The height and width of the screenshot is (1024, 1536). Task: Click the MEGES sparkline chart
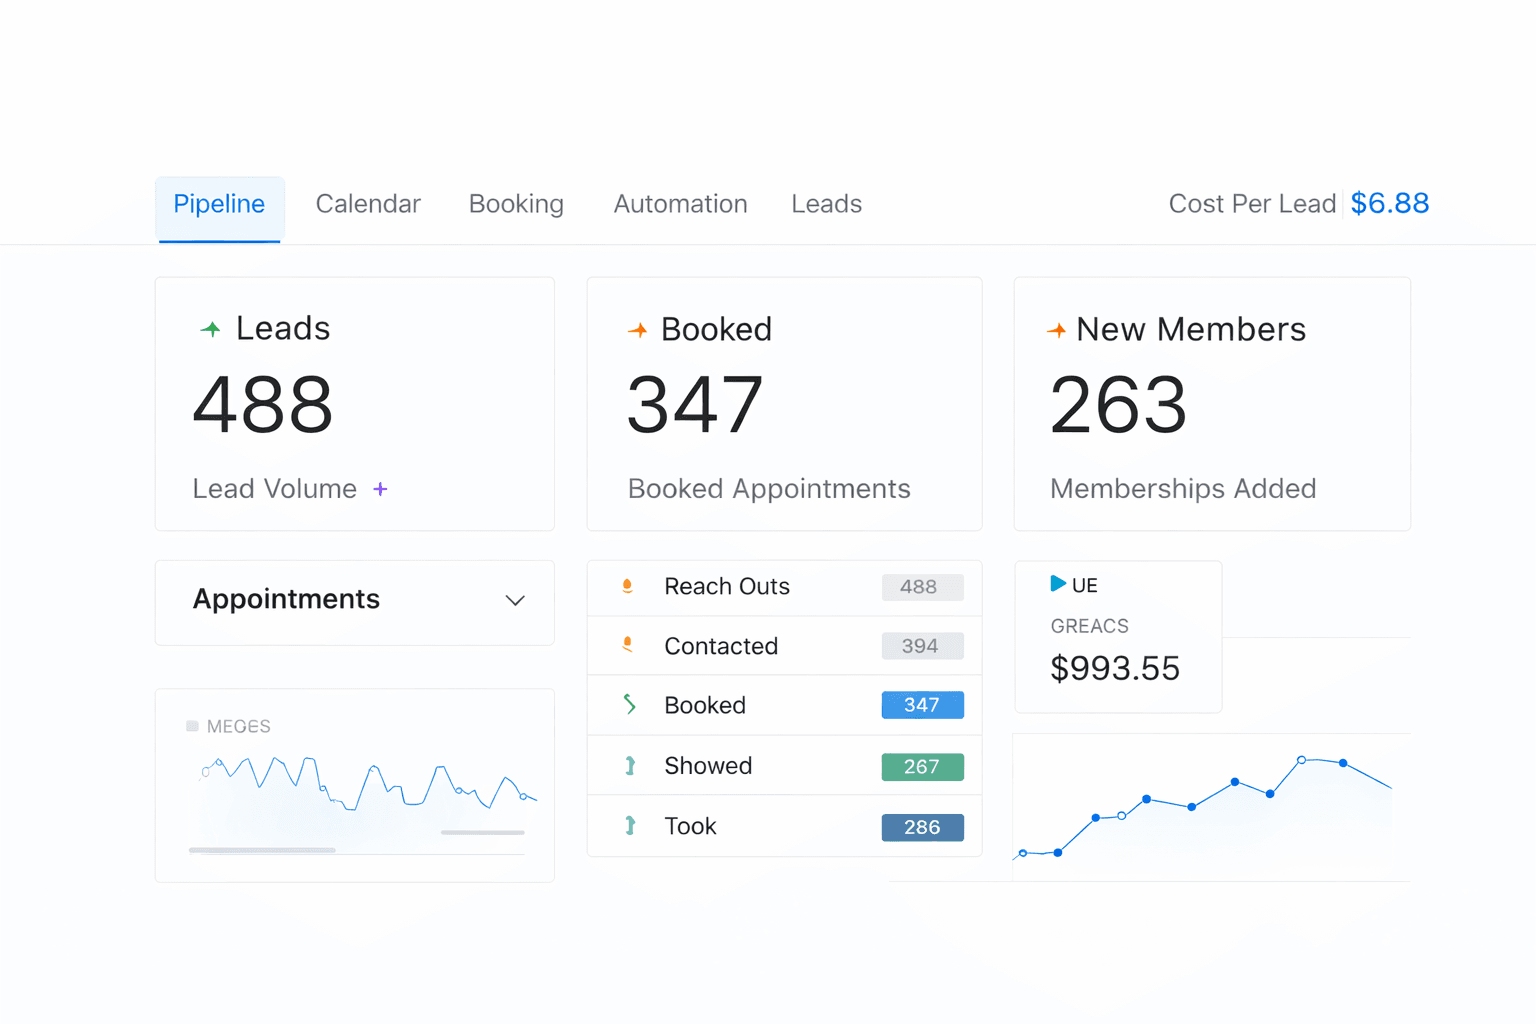(x=368, y=783)
